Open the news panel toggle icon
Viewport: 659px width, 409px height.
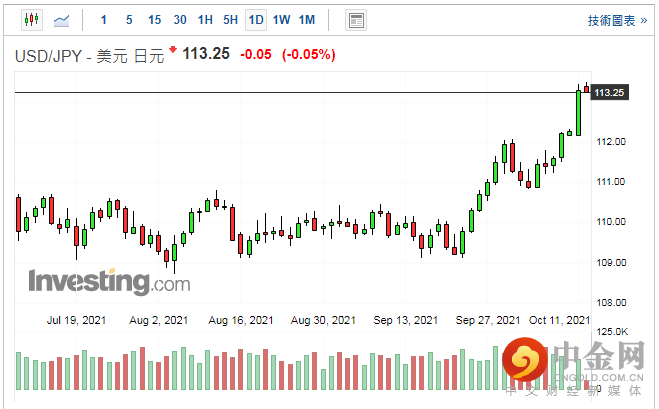click(x=356, y=20)
